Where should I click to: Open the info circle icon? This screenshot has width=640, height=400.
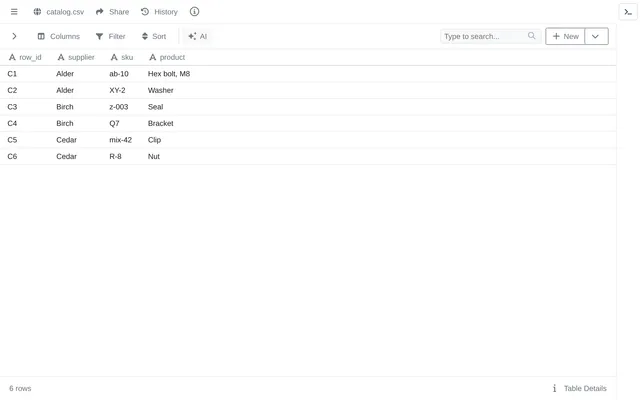coord(194,12)
